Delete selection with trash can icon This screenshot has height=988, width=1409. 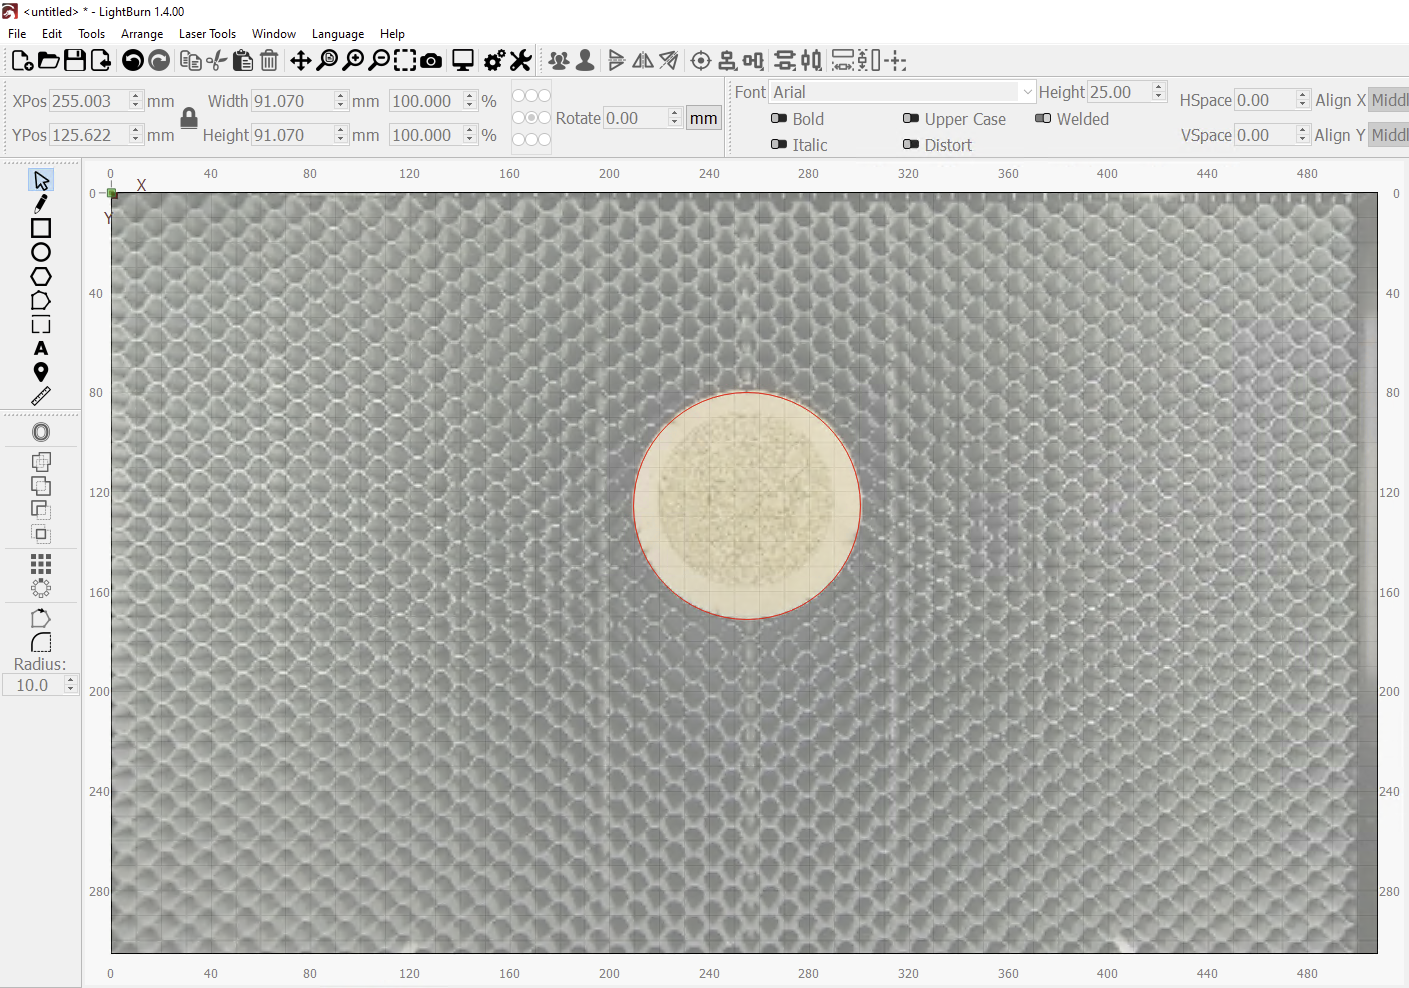point(269,61)
